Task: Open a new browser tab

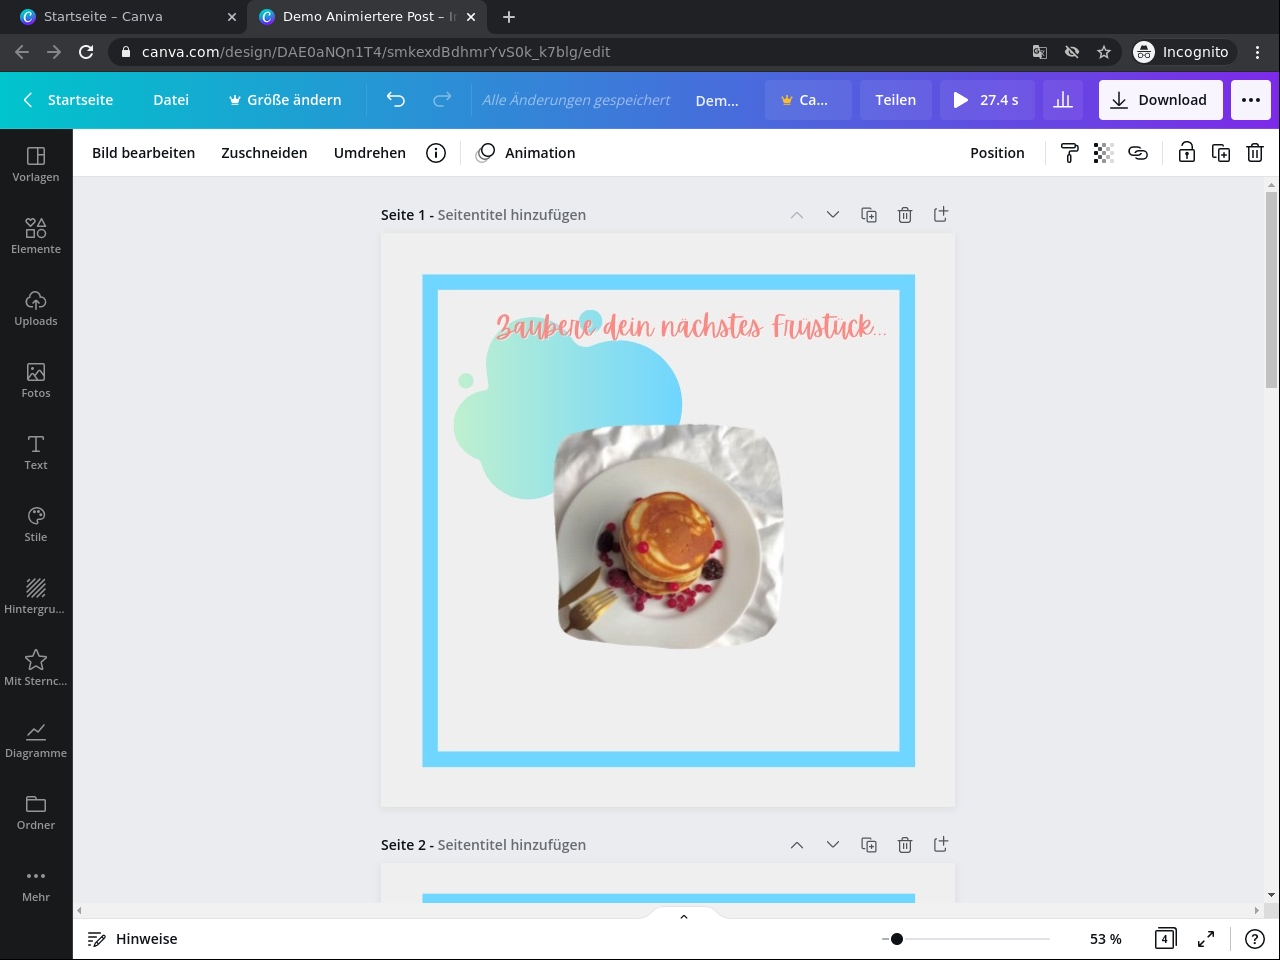Action: coord(509,17)
